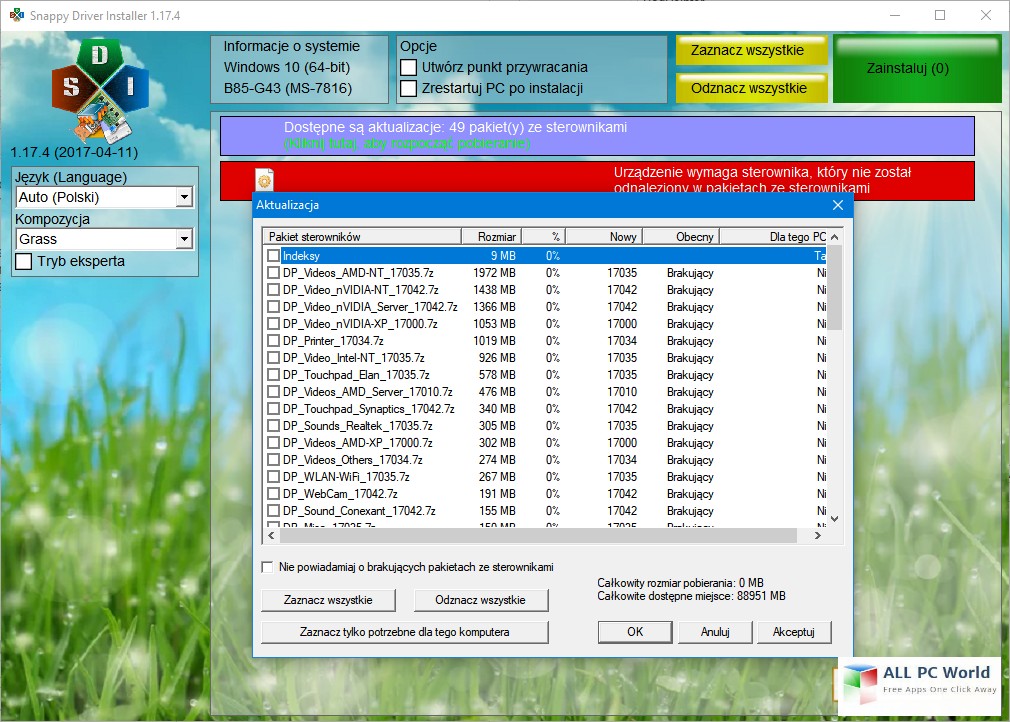
Task: Select DP_Videos_AMD_Server_17010.7z row
Action: (x=544, y=392)
